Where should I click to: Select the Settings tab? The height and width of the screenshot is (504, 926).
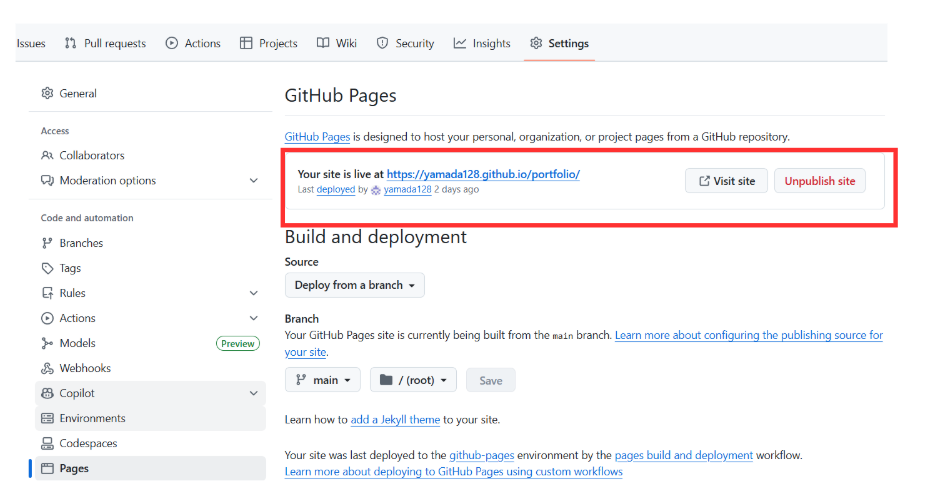click(x=559, y=43)
